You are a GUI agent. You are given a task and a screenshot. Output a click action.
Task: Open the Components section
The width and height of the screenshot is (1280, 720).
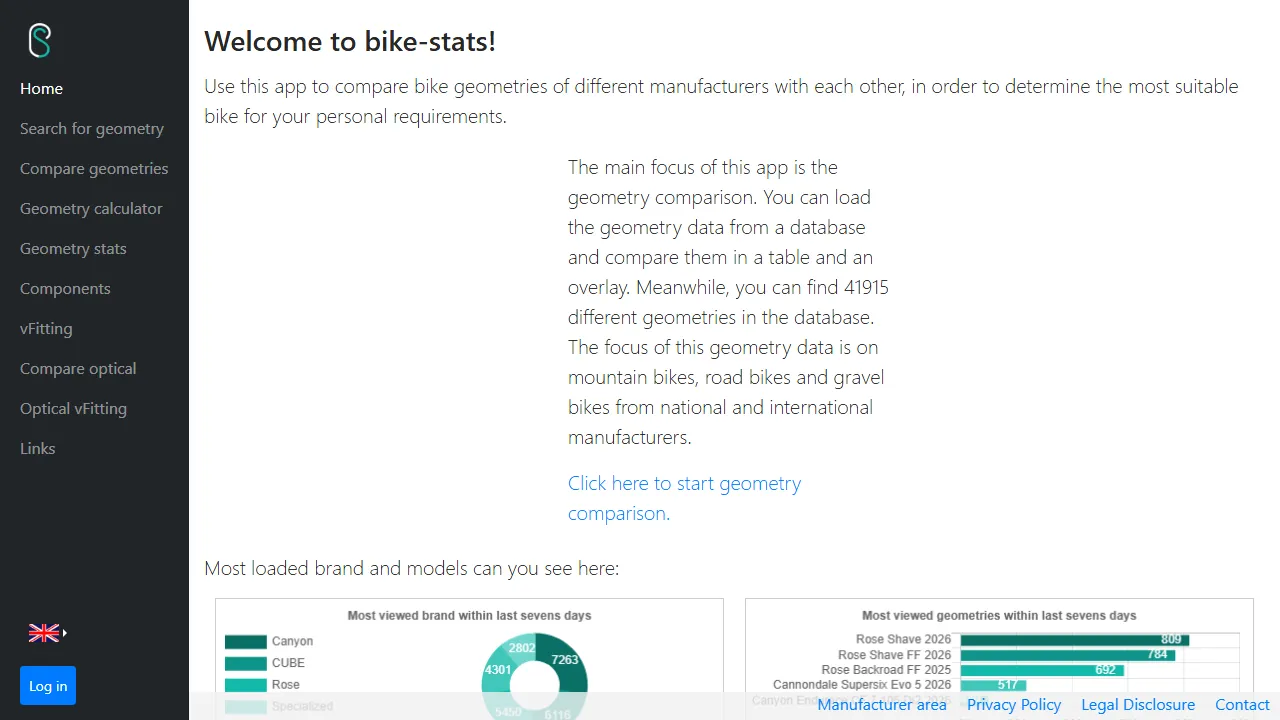pyautogui.click(x=65, y=288)
